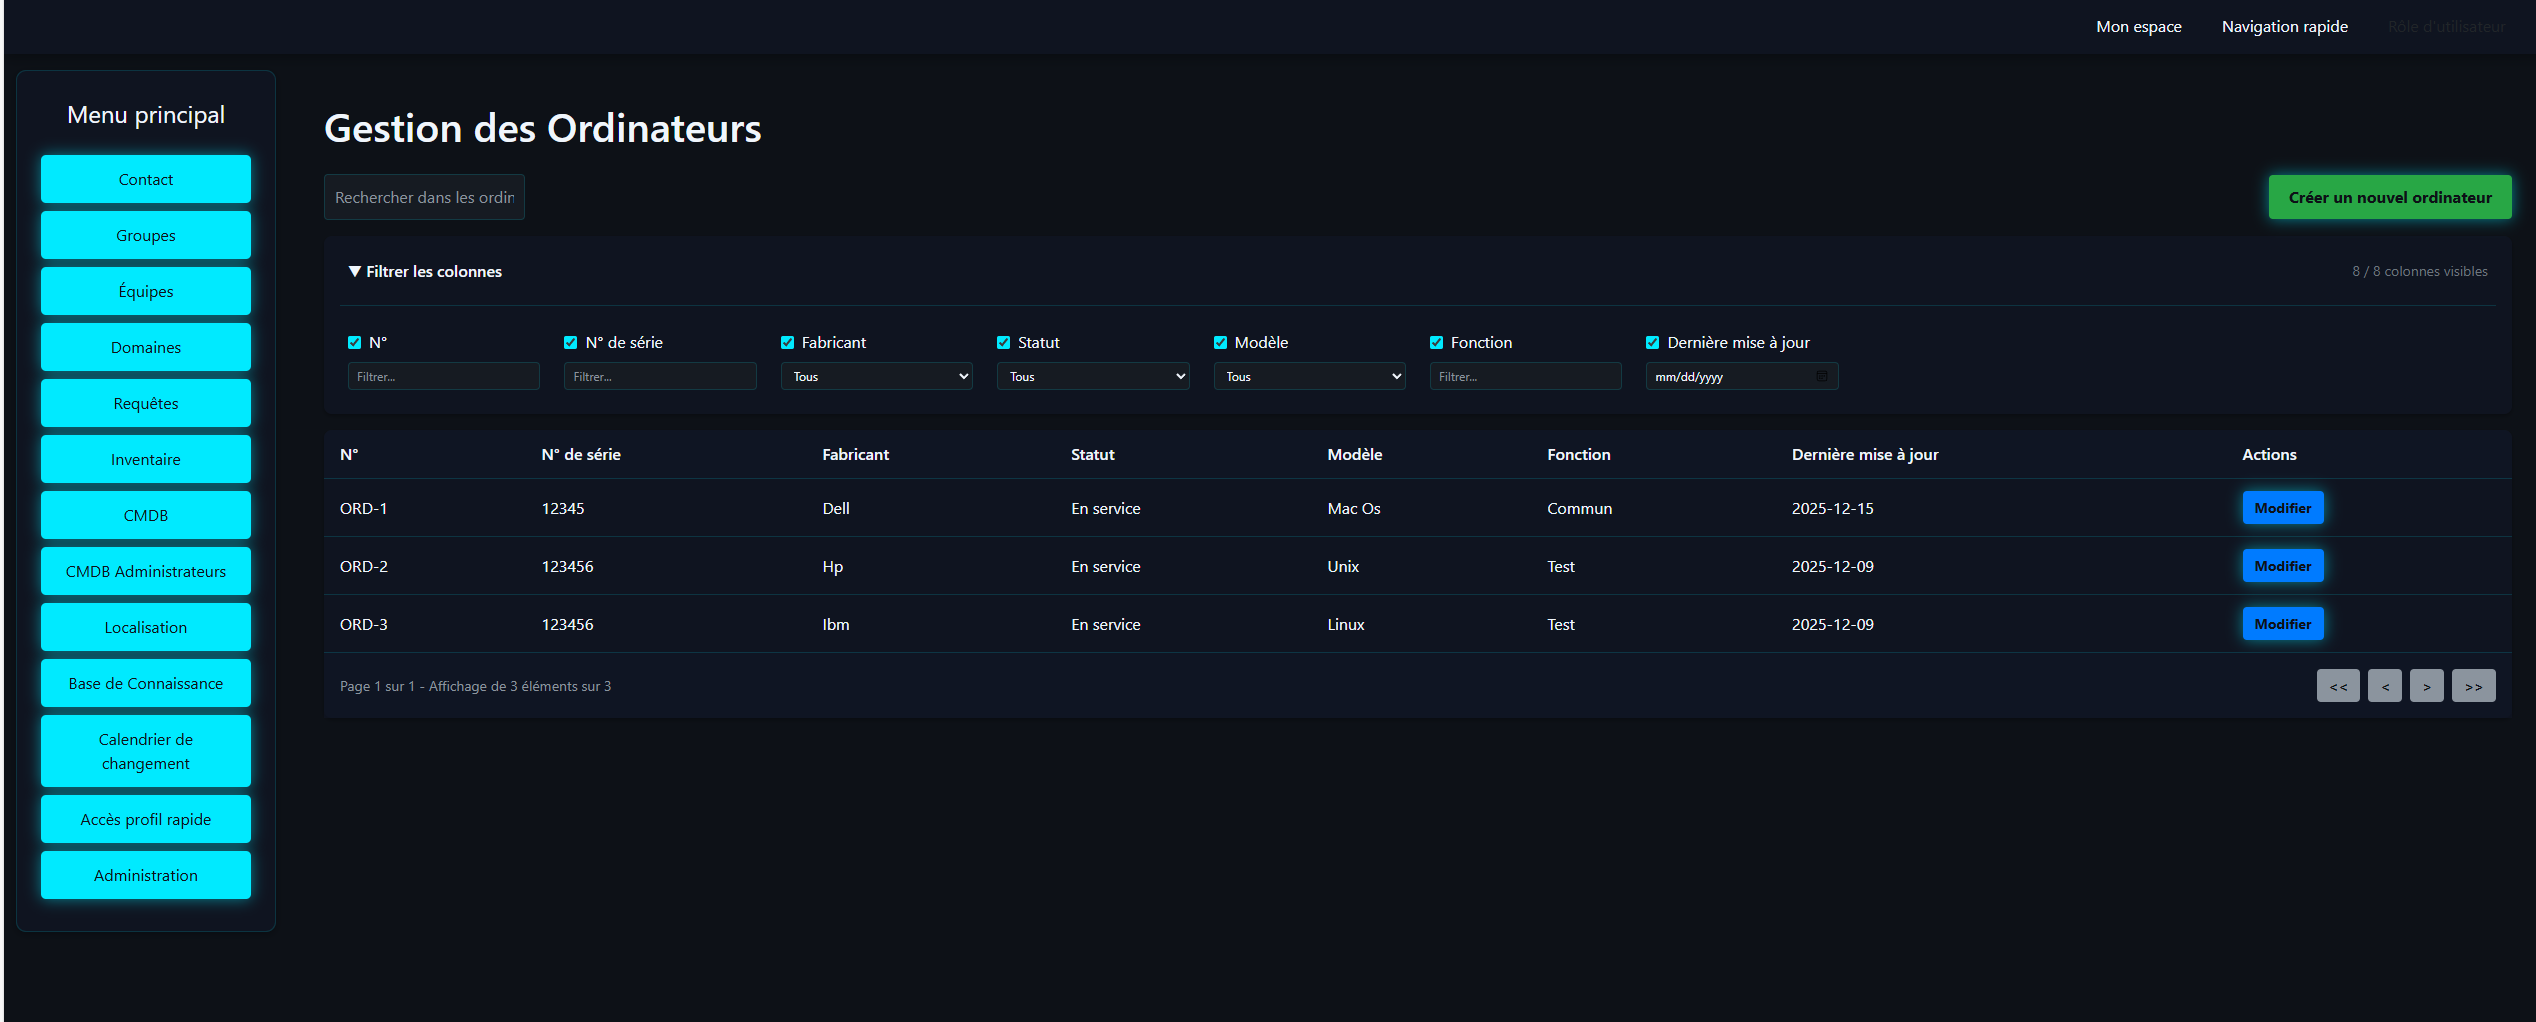Viewport: 2536px width, 1022px height.
Task: Toggle the Statut column visibility checkbox
Action: coord(1003,342)
